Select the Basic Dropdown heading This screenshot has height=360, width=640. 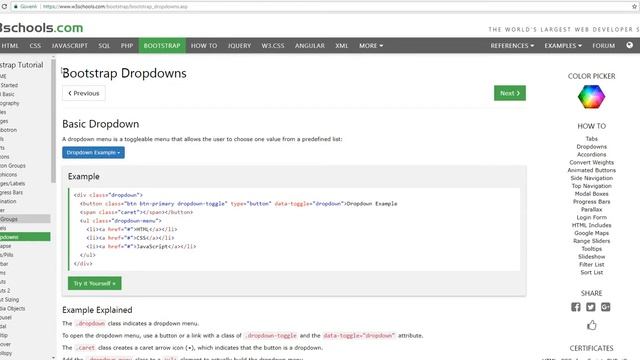[100, 124]
